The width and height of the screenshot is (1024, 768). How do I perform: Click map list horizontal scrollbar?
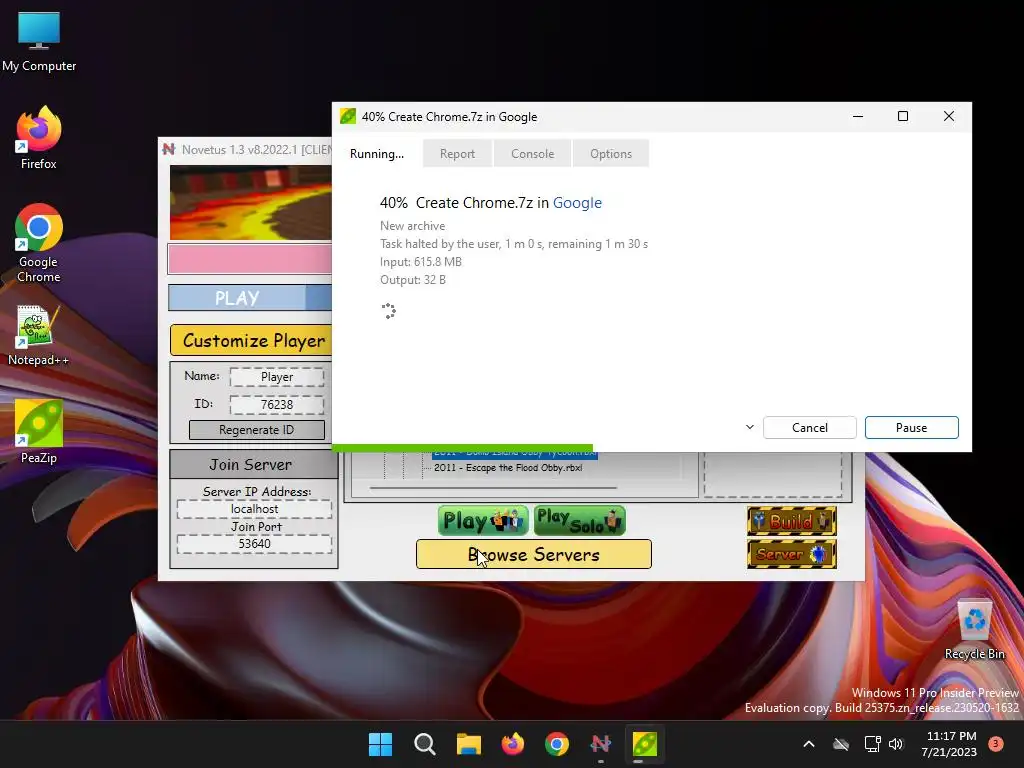[x=493, y=487]
